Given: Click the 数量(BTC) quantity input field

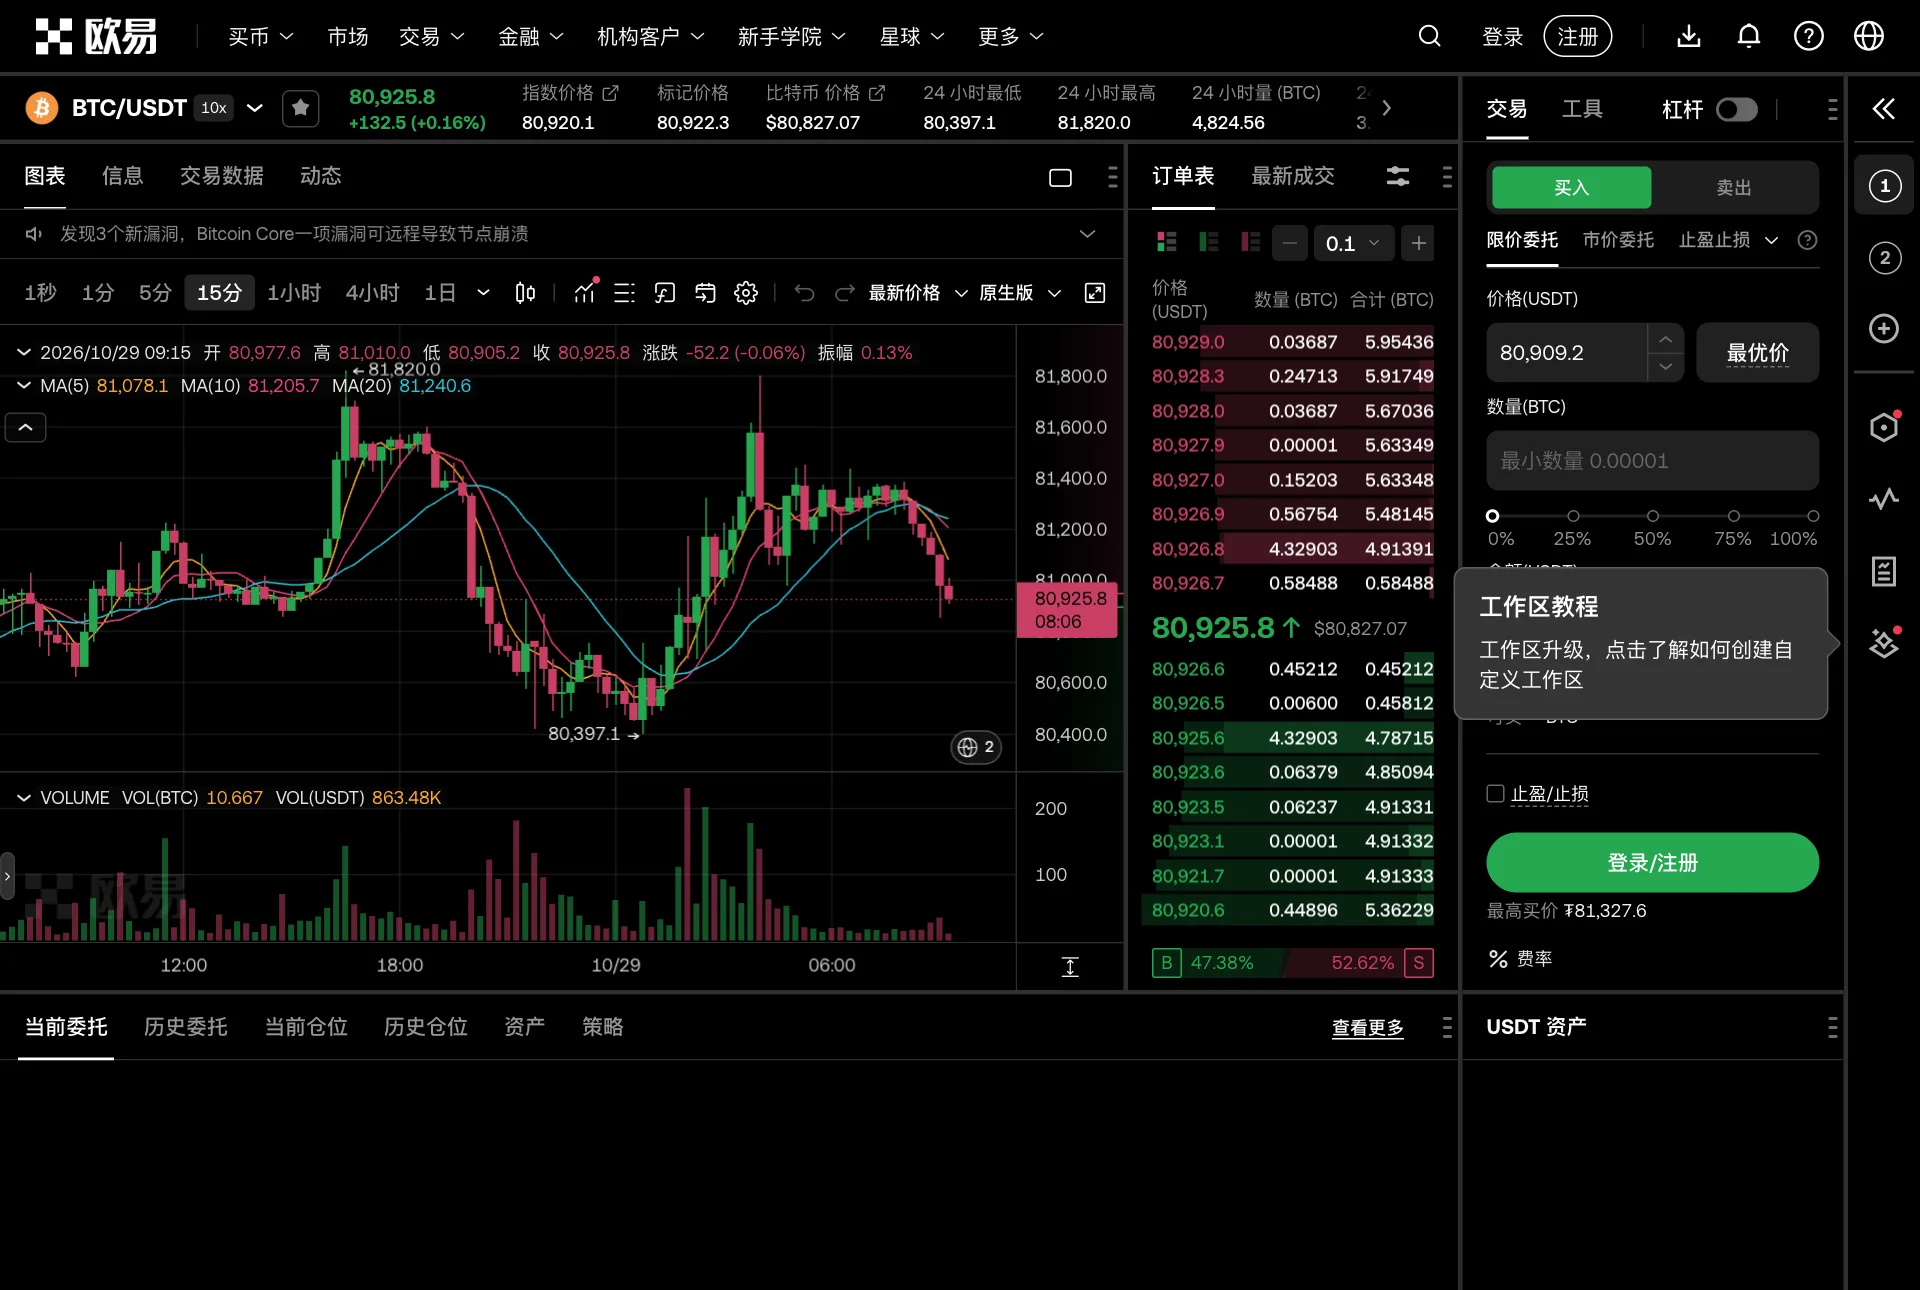Looking at the screenshot, I should (1652, 461).
